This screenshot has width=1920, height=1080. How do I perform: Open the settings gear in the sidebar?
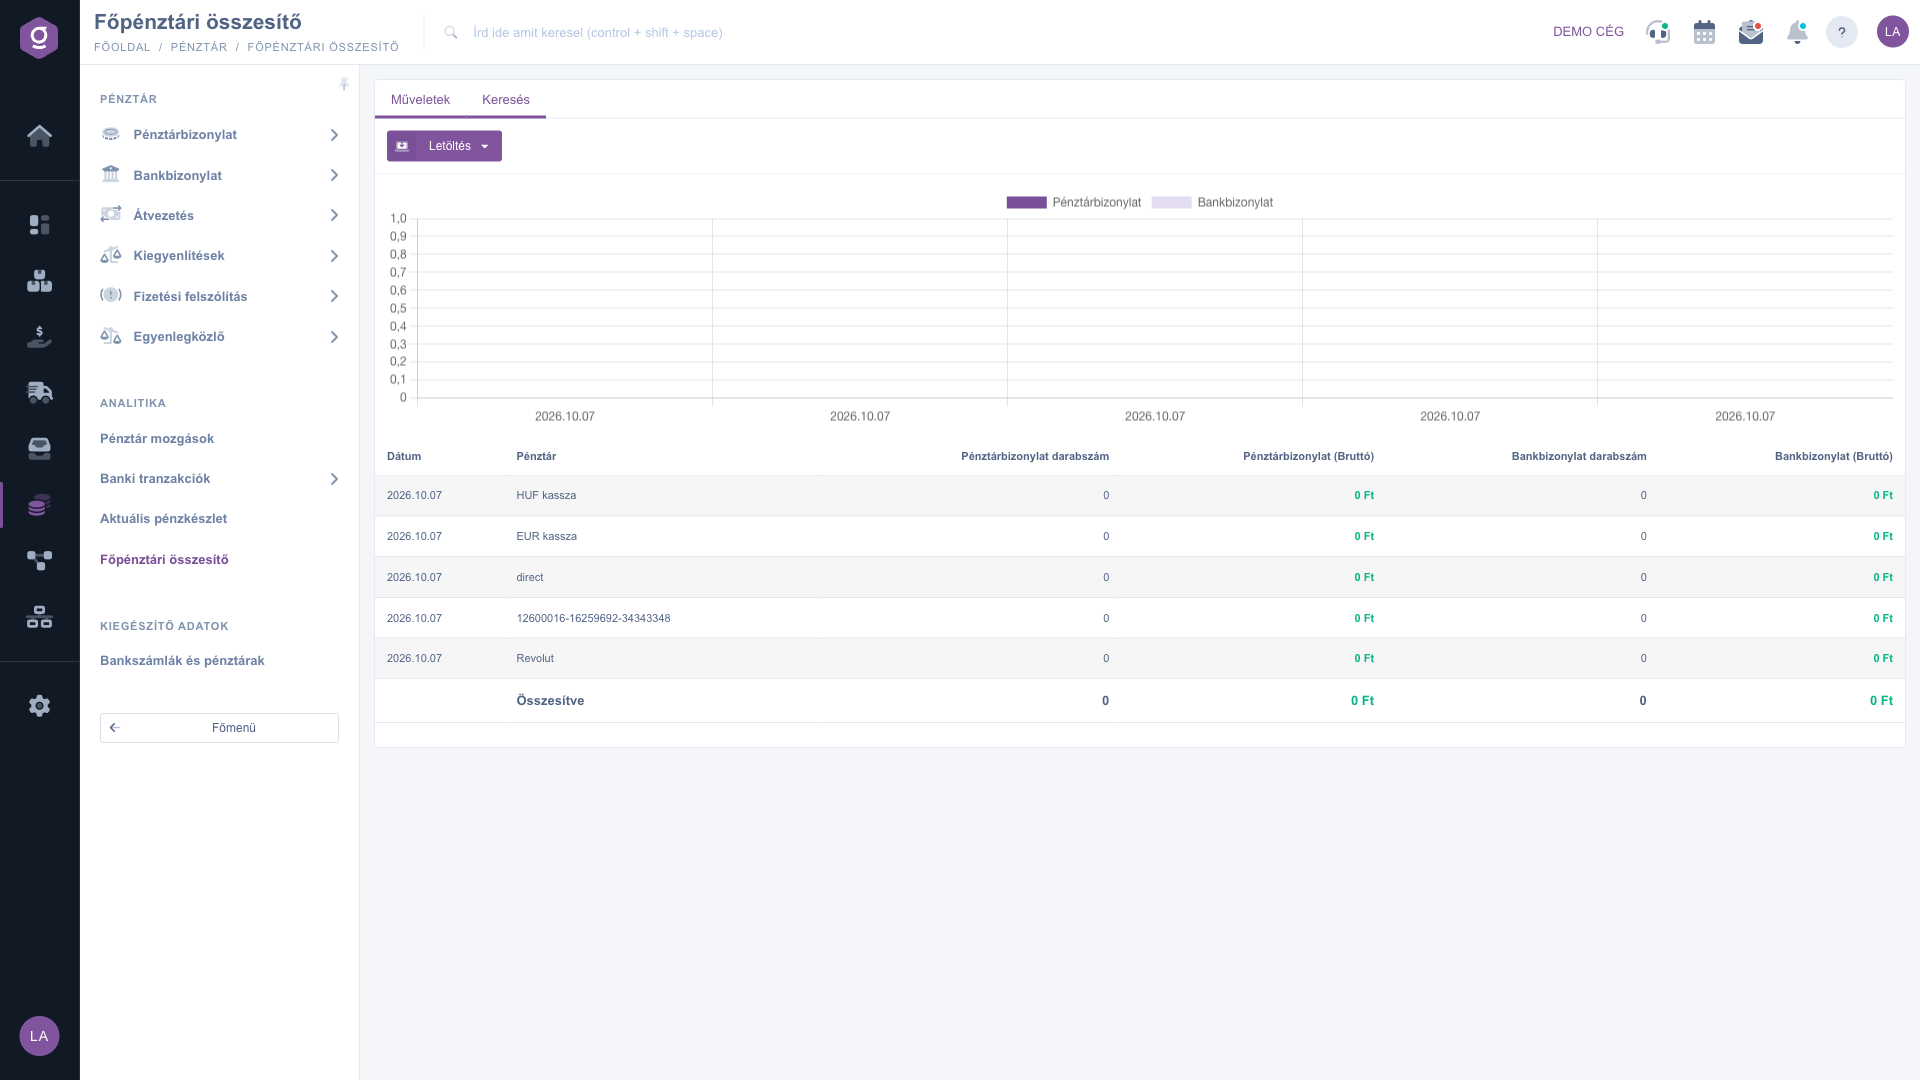39,706
